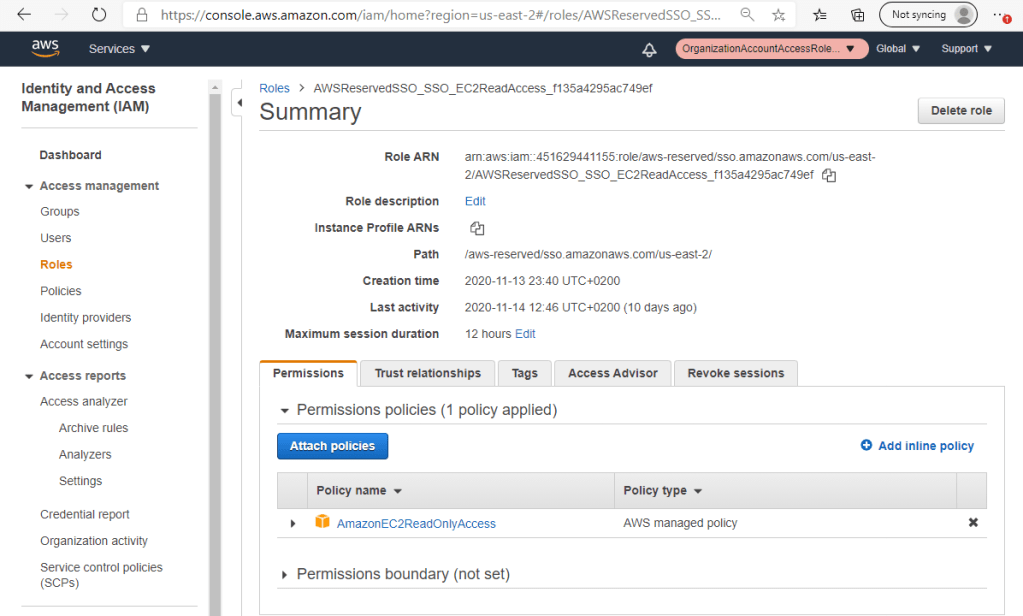1023x616 pixels.
Task: Expand the AmazonEC2ReadOnlyAccess policy row
Action: click(293, 523)
